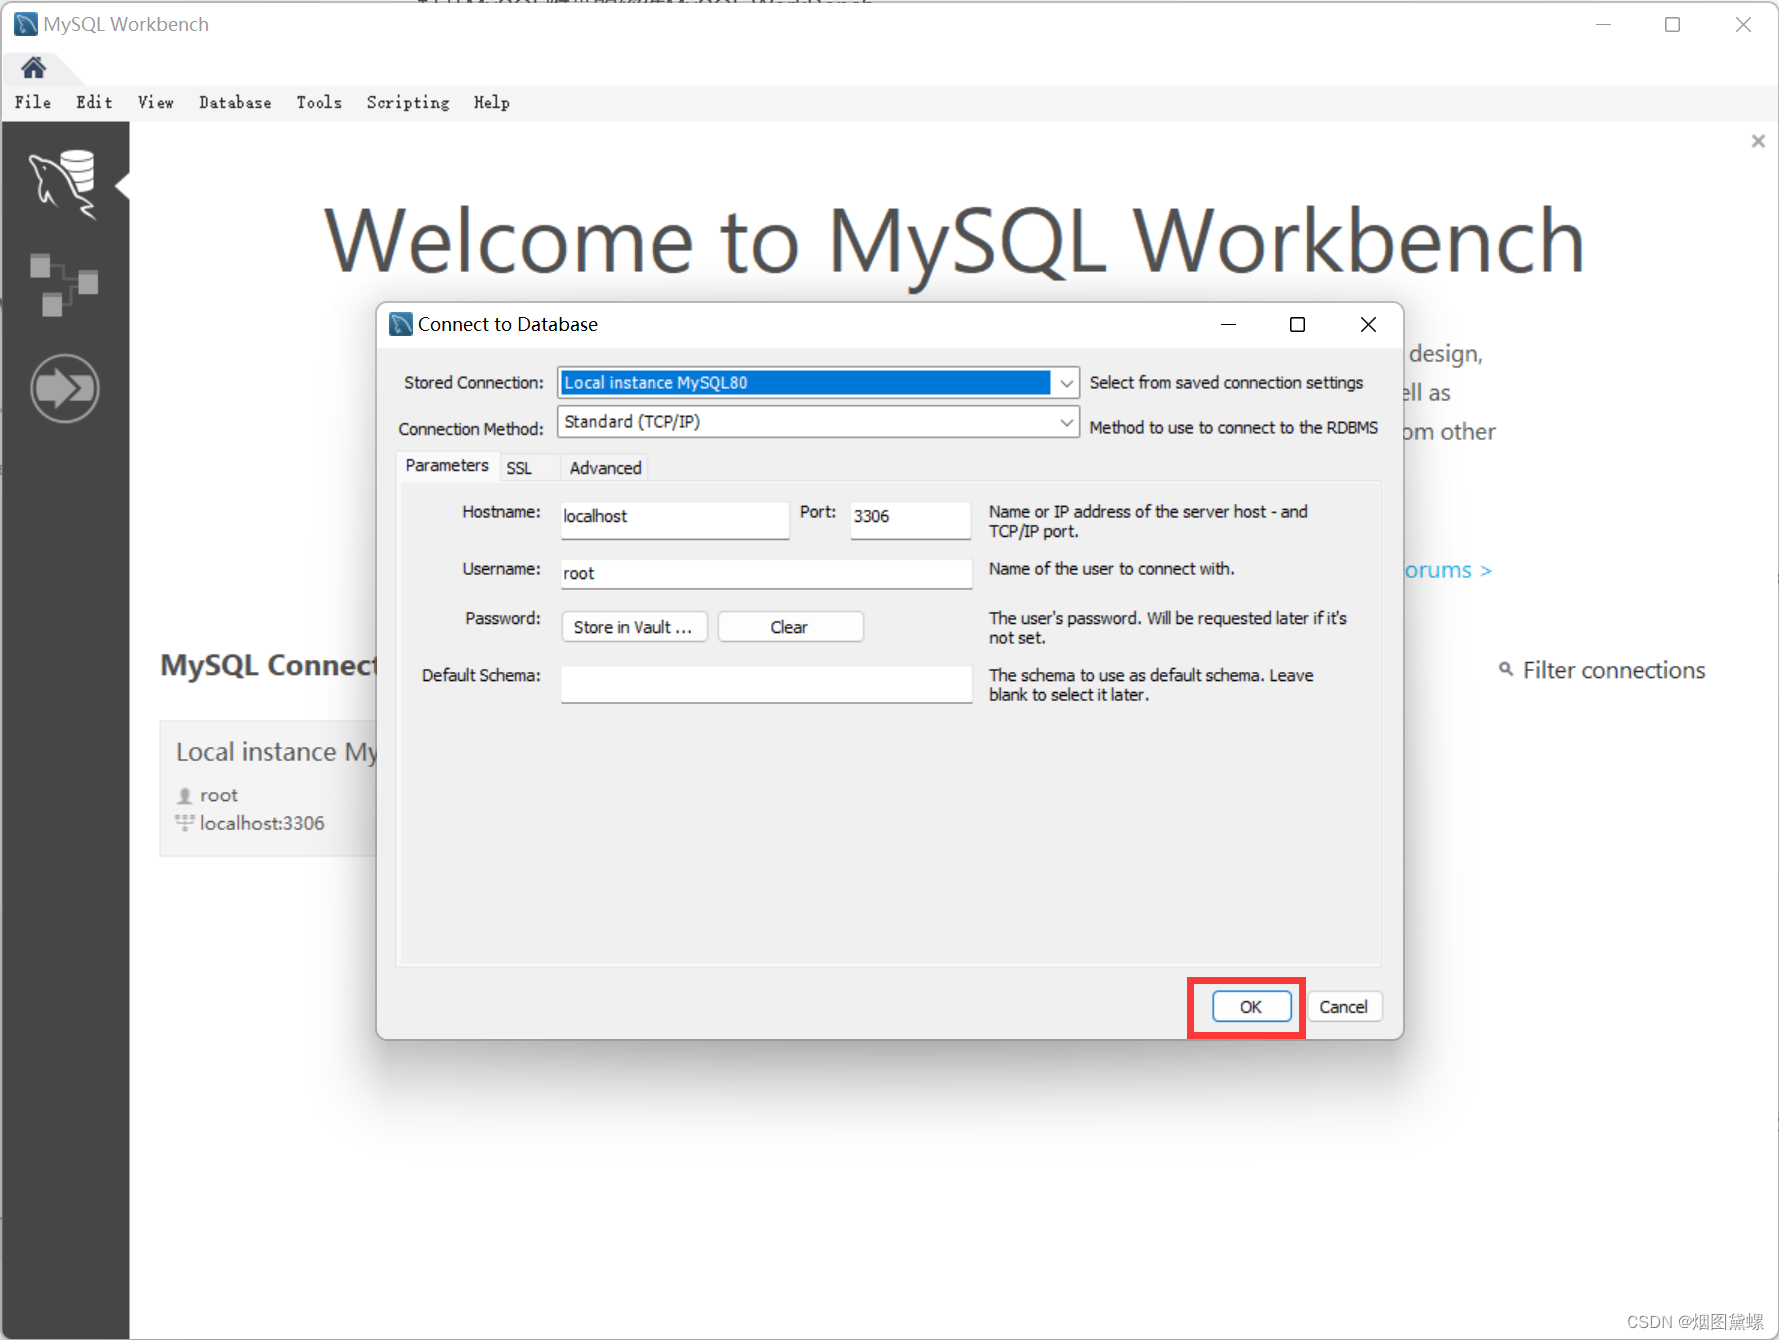Open the Models sidebar icon

(64, 284)
